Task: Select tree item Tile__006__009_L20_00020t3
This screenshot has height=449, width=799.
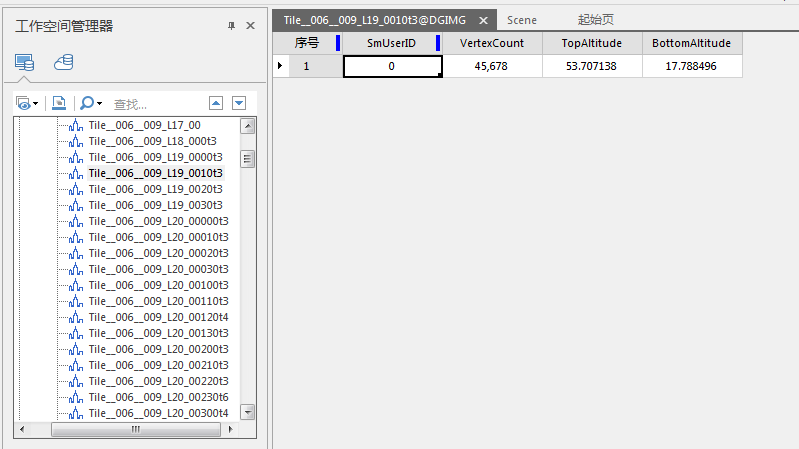Action: (x=158, y=253)
